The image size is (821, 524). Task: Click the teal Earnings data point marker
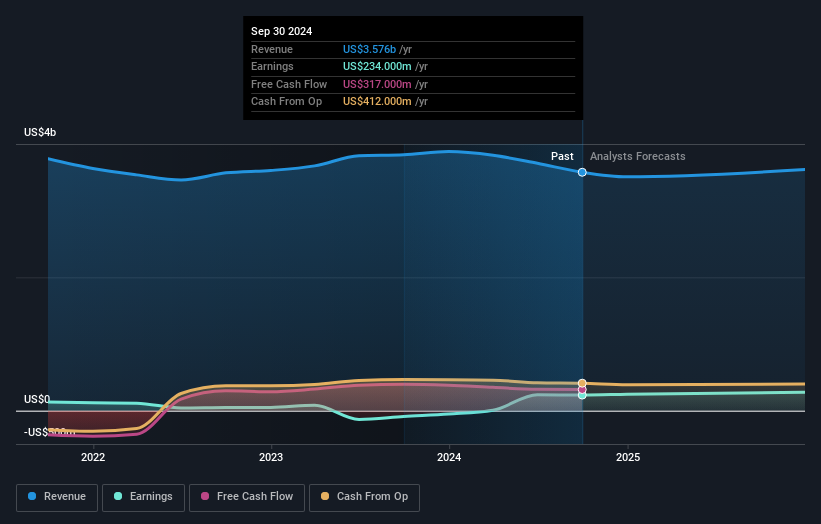pos(582,395)
